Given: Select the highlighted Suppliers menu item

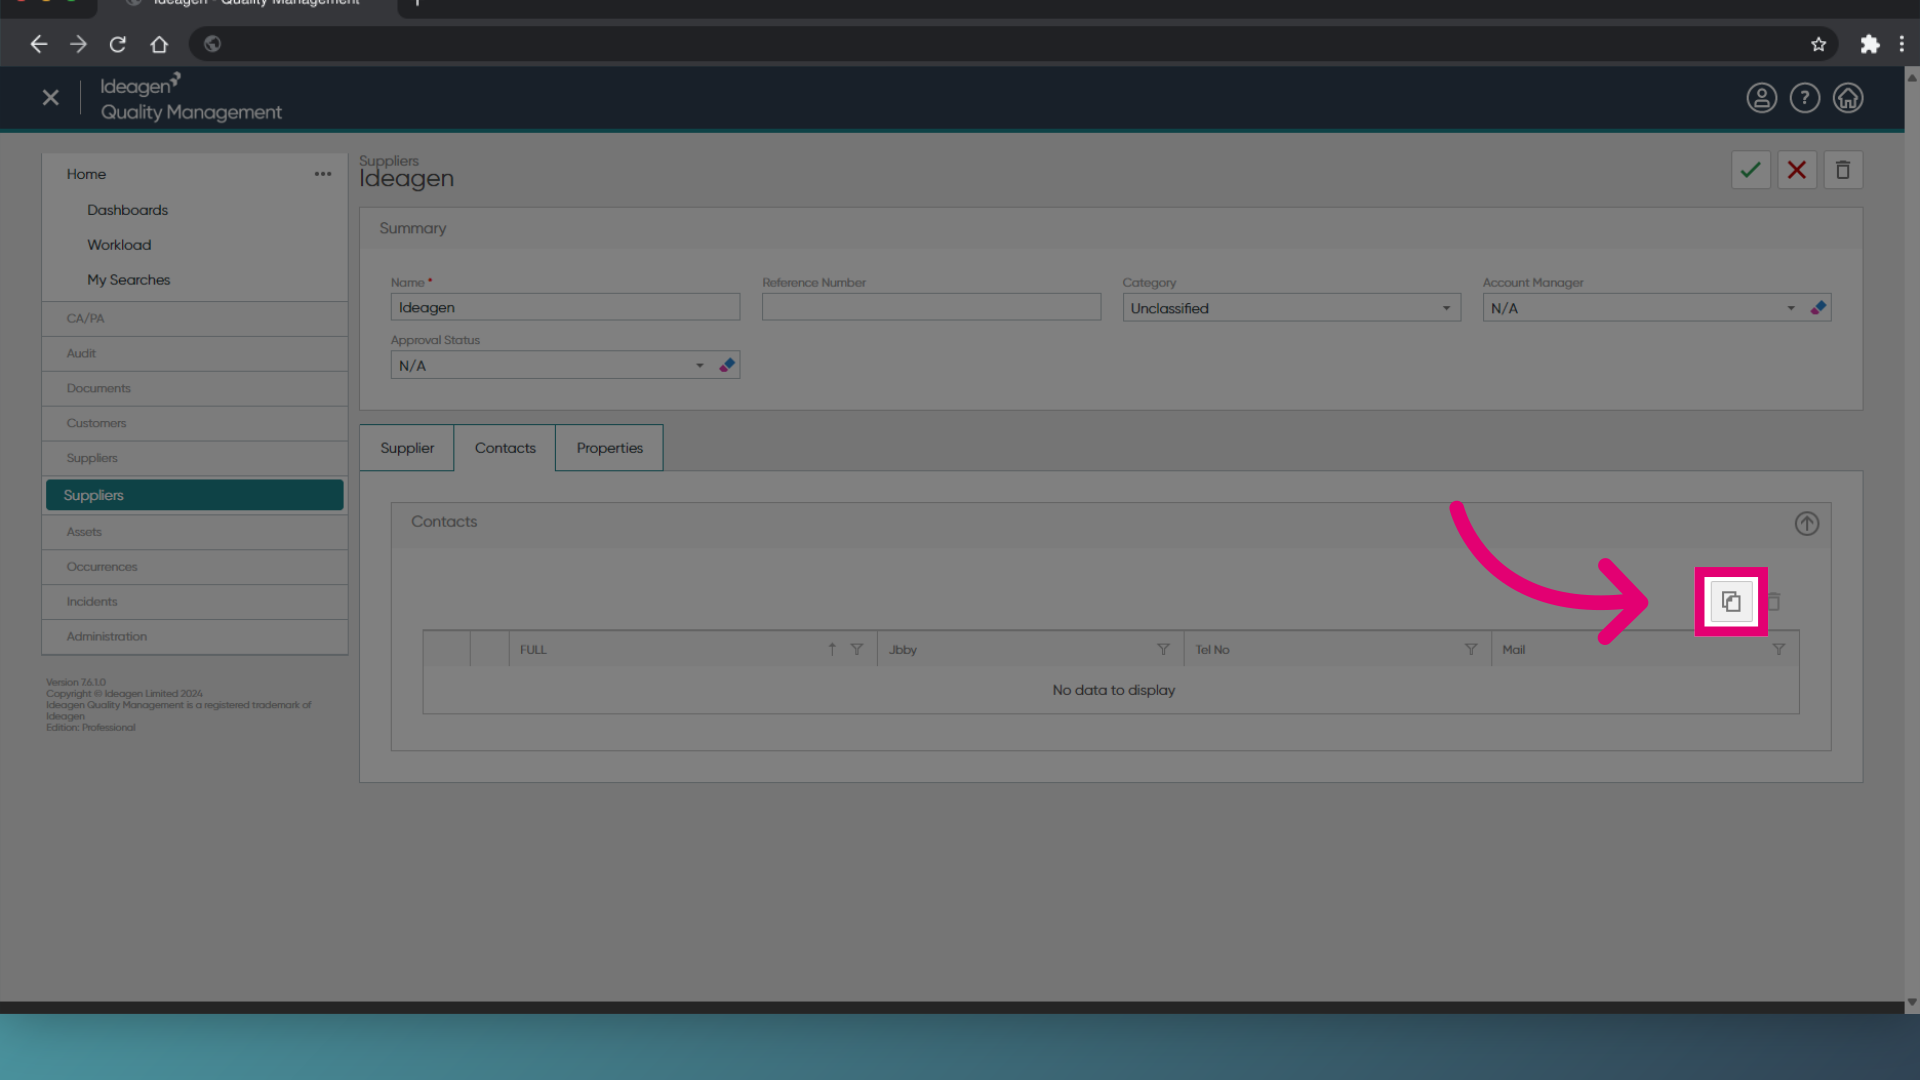Looking at the screenshot, I should click(195, 495).
